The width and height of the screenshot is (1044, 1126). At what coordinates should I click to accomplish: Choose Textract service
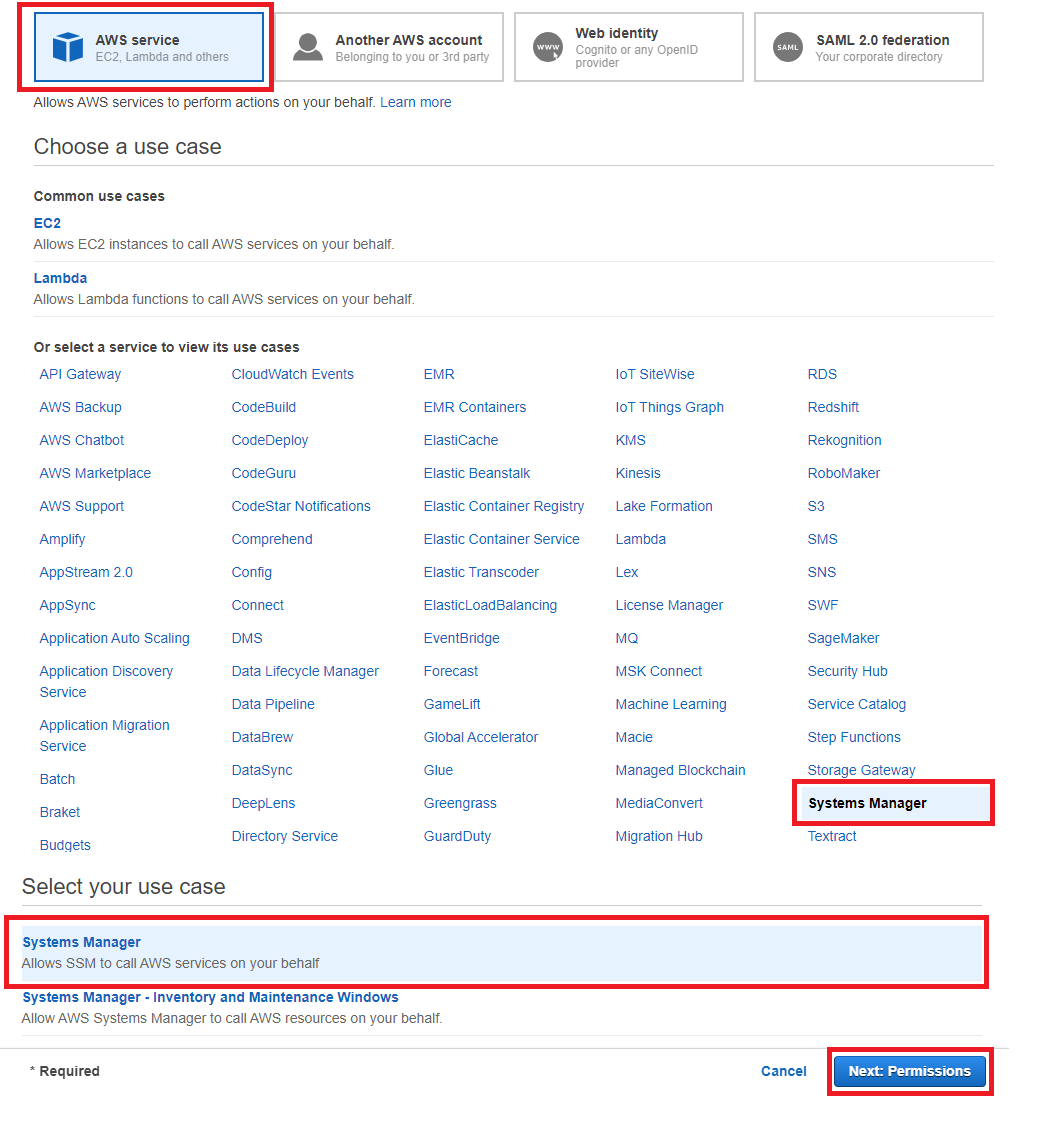[832, 837]
